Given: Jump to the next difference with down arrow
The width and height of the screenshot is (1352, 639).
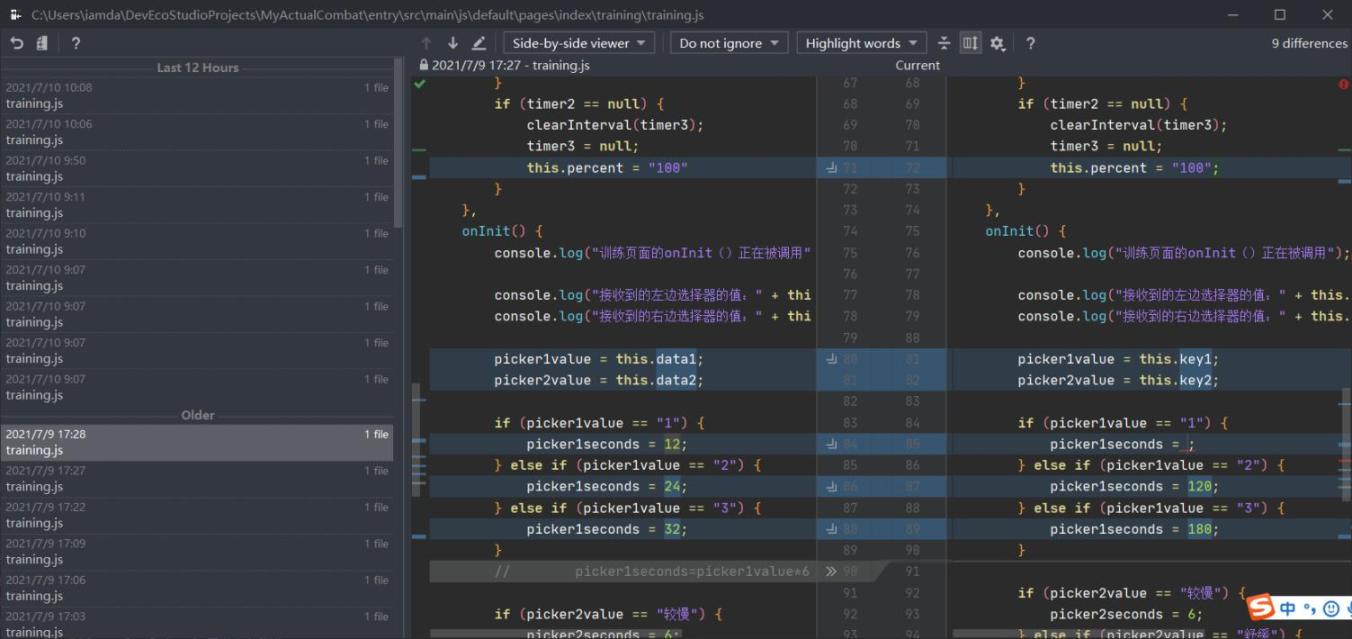Looking at the screenshot, I should pos(452,43).
